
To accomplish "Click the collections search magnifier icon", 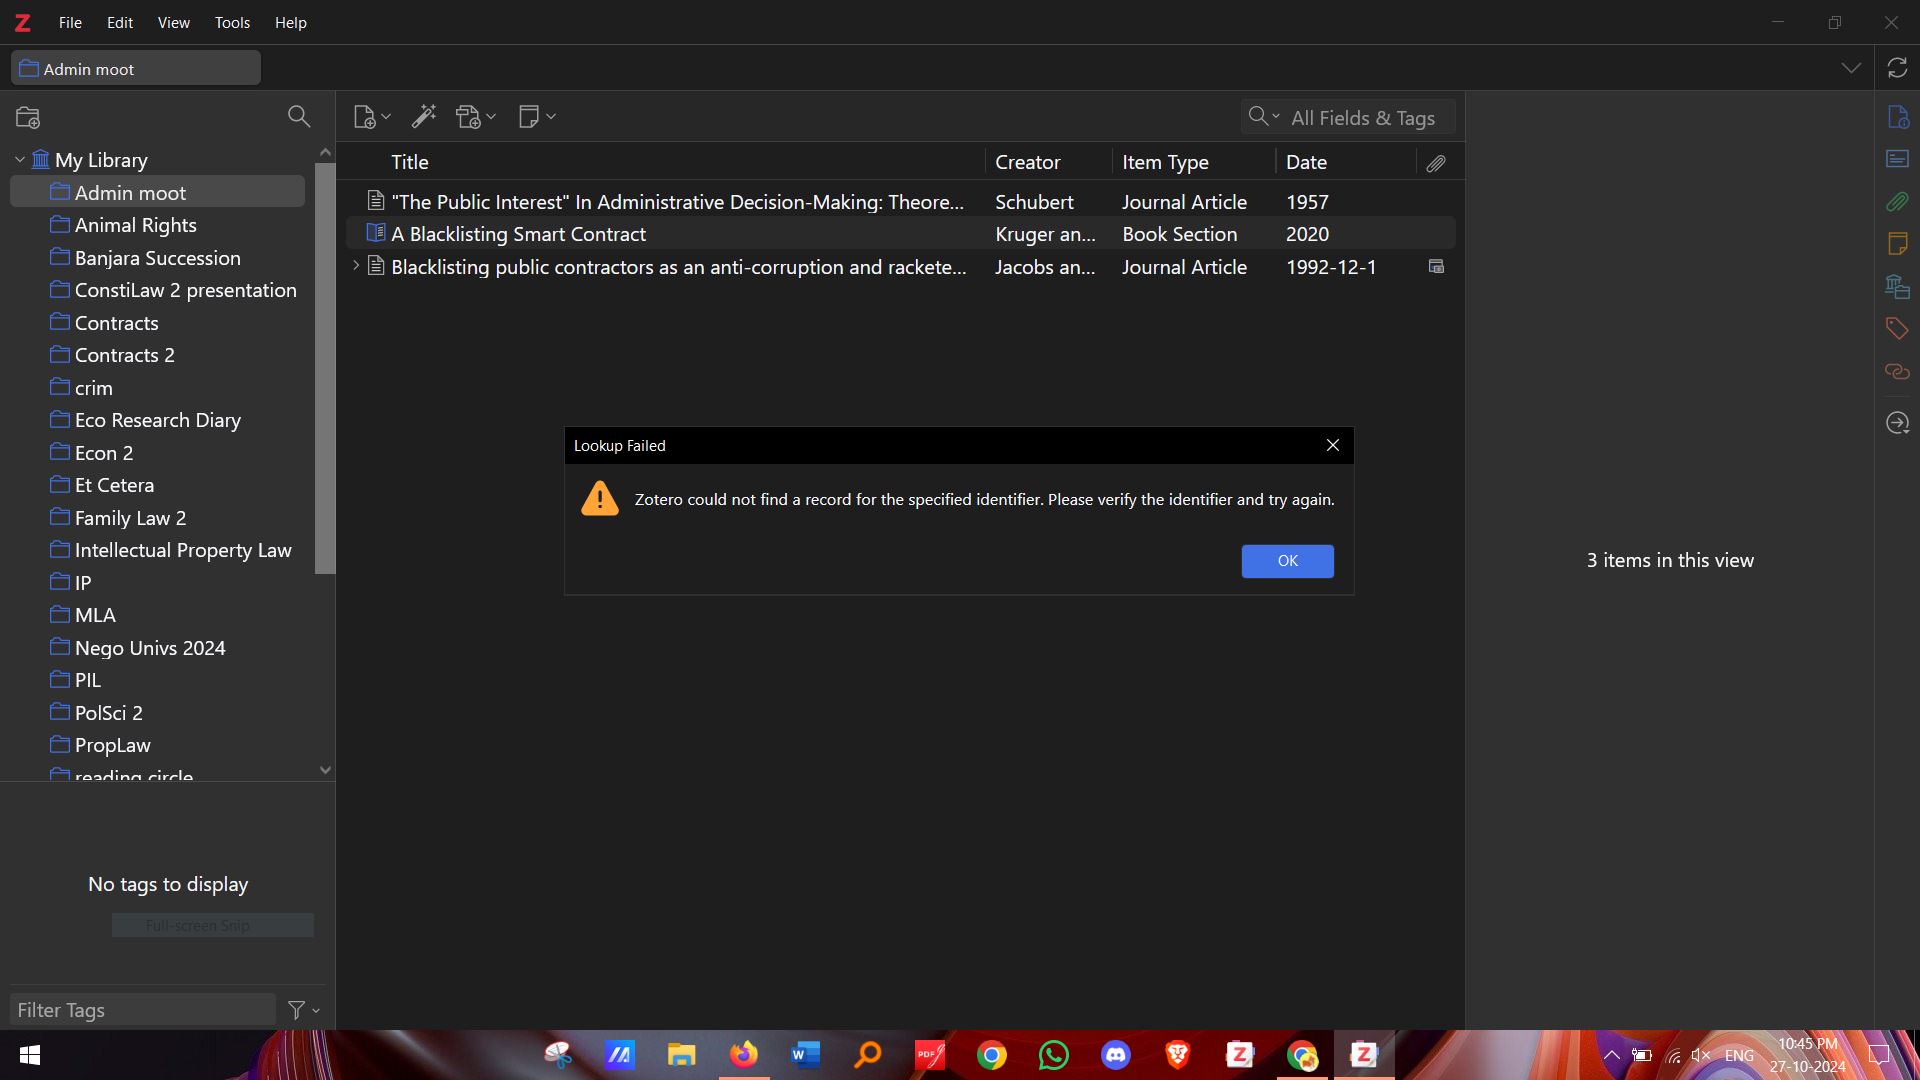I will 298,117.
